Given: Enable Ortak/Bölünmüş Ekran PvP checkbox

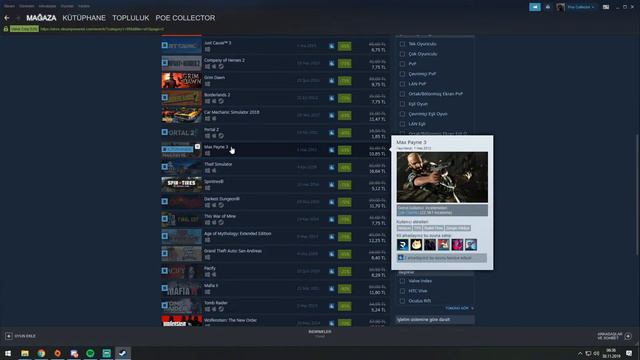Looking at the screenshot, I should (x=402, y=94).
